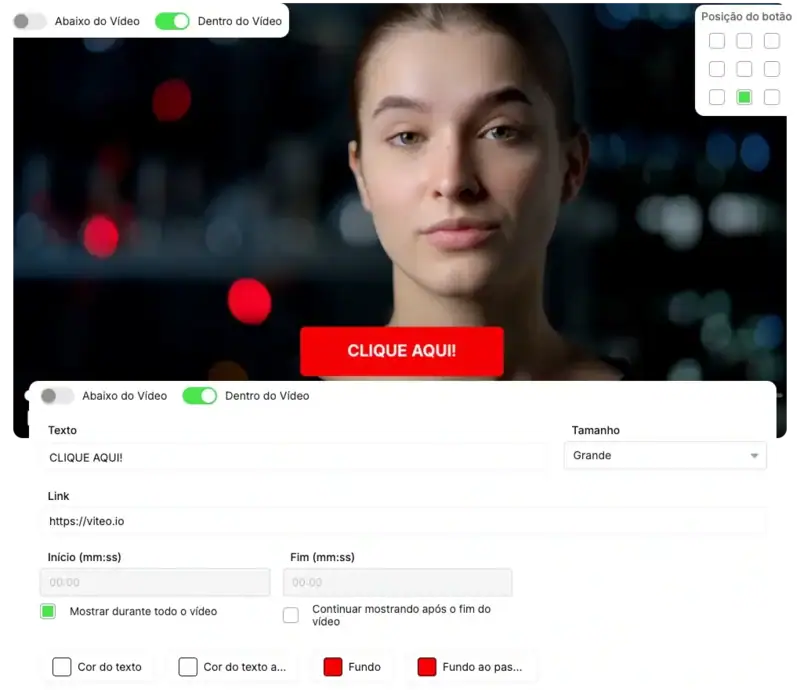Check 'Continuar mostrando após o fim do vídeo'

click(291, 615)
